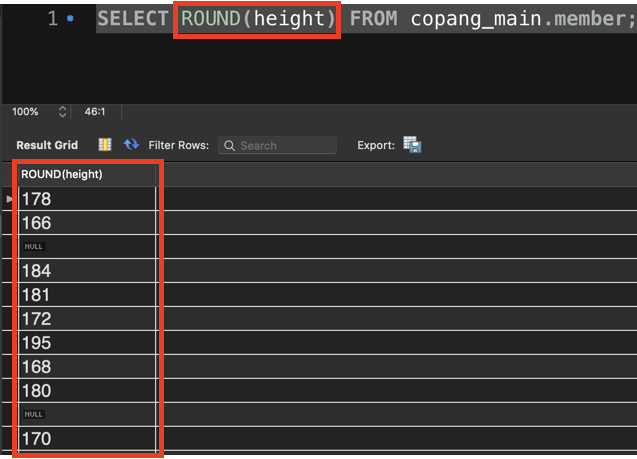Click the Filter Rows search field
This screenshot has width=637, height=459.
277,145
